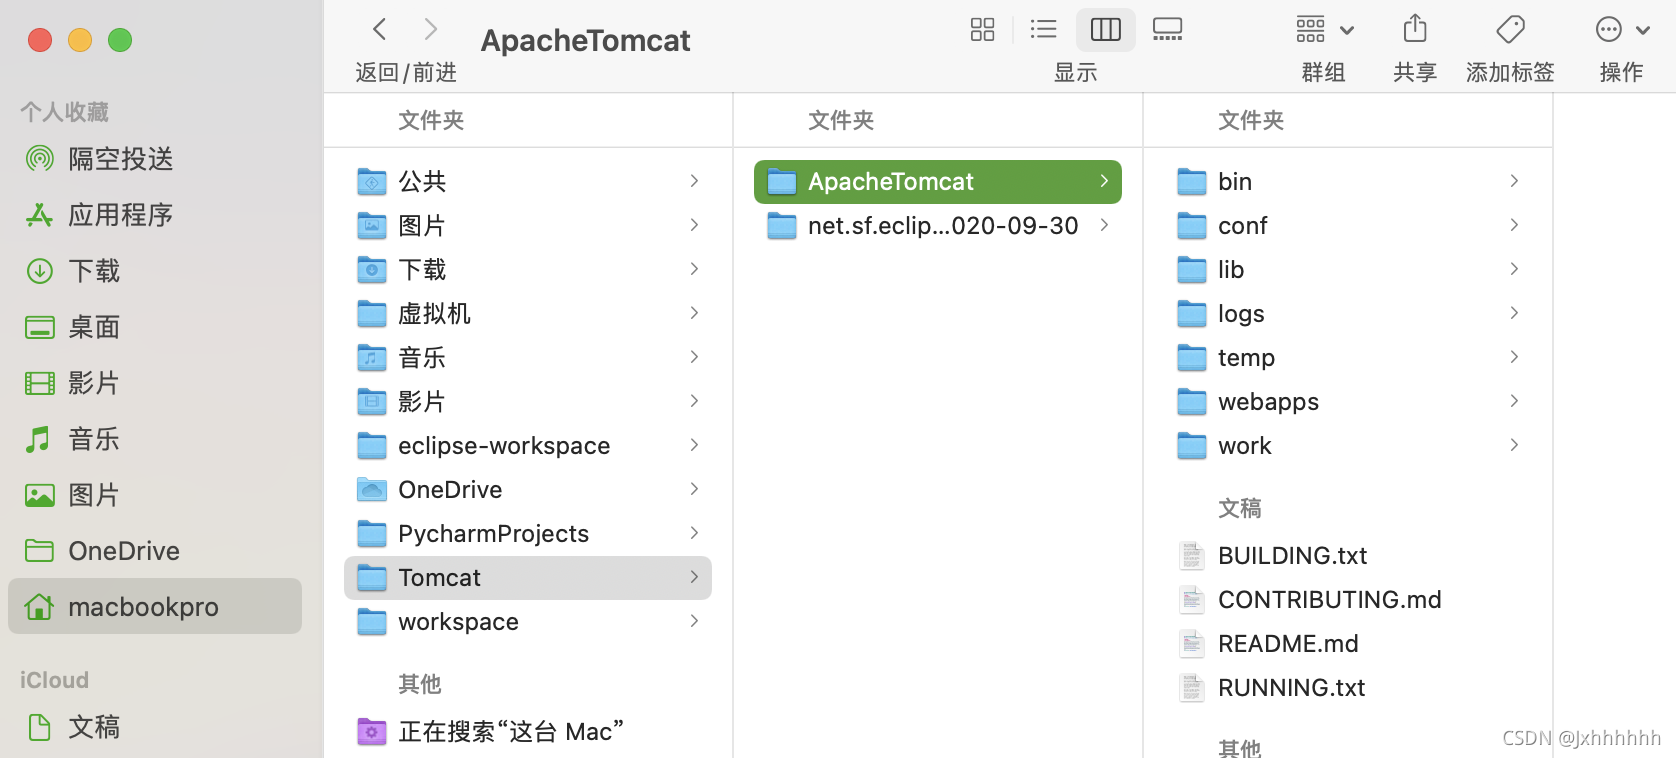Click the 共享 share icon
Image resolution: width=1676 pixels, height=758 pixels.
click(1415, 29)
